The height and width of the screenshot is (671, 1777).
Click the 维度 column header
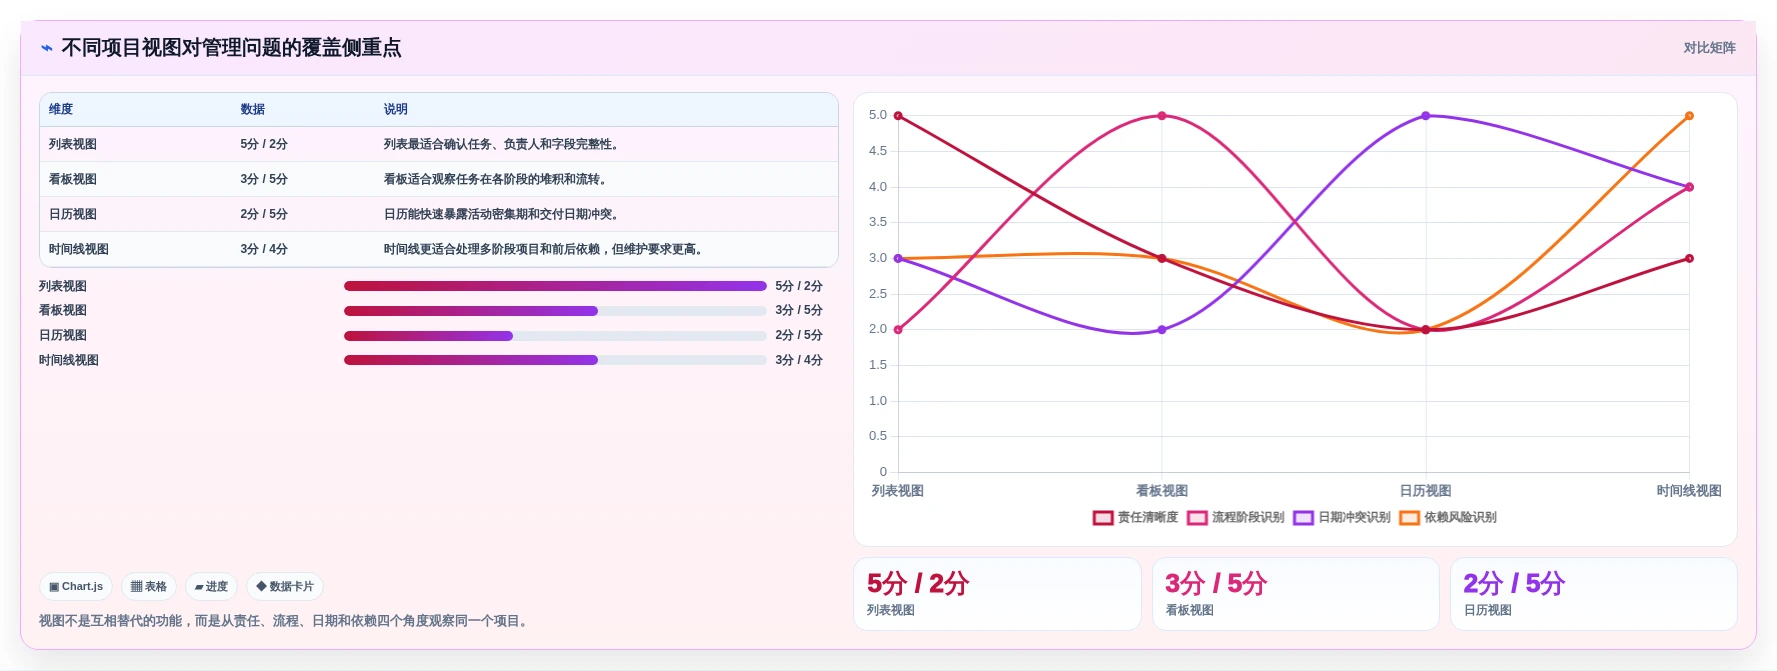click(61, 109)
